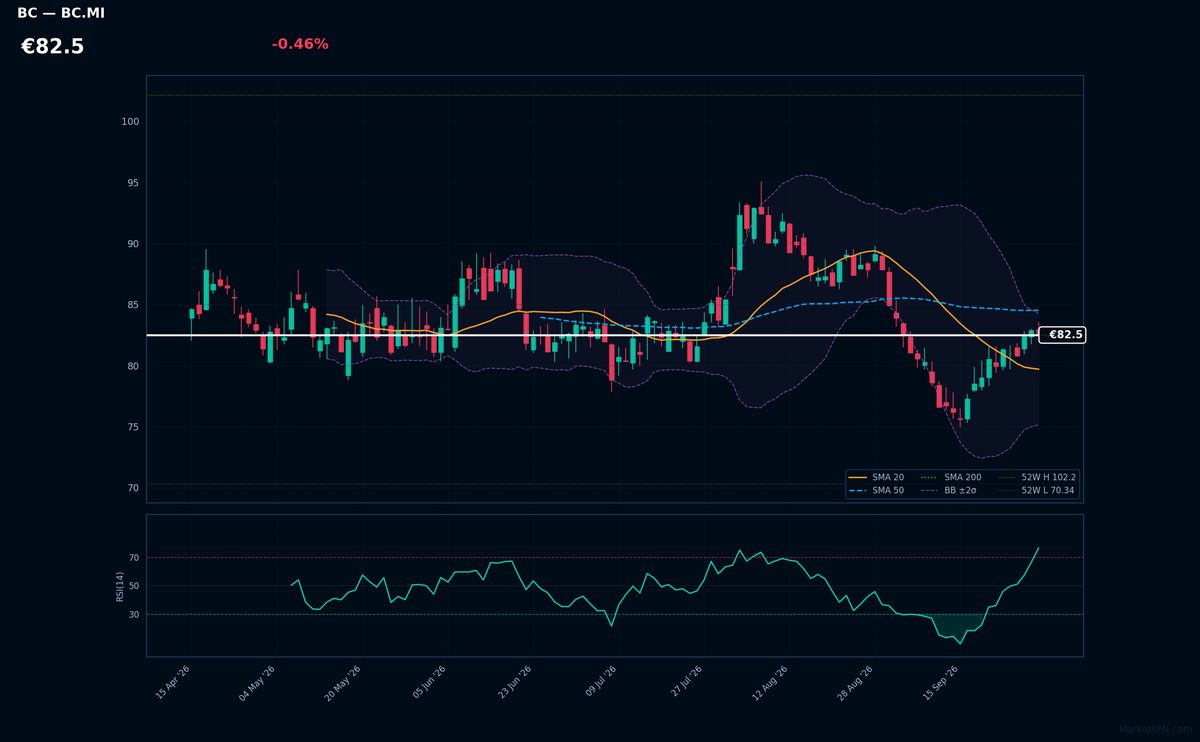This screenshot has height=742, width=1200.
Task: Click the 70 label on the price axis
Action: (133, 488)
